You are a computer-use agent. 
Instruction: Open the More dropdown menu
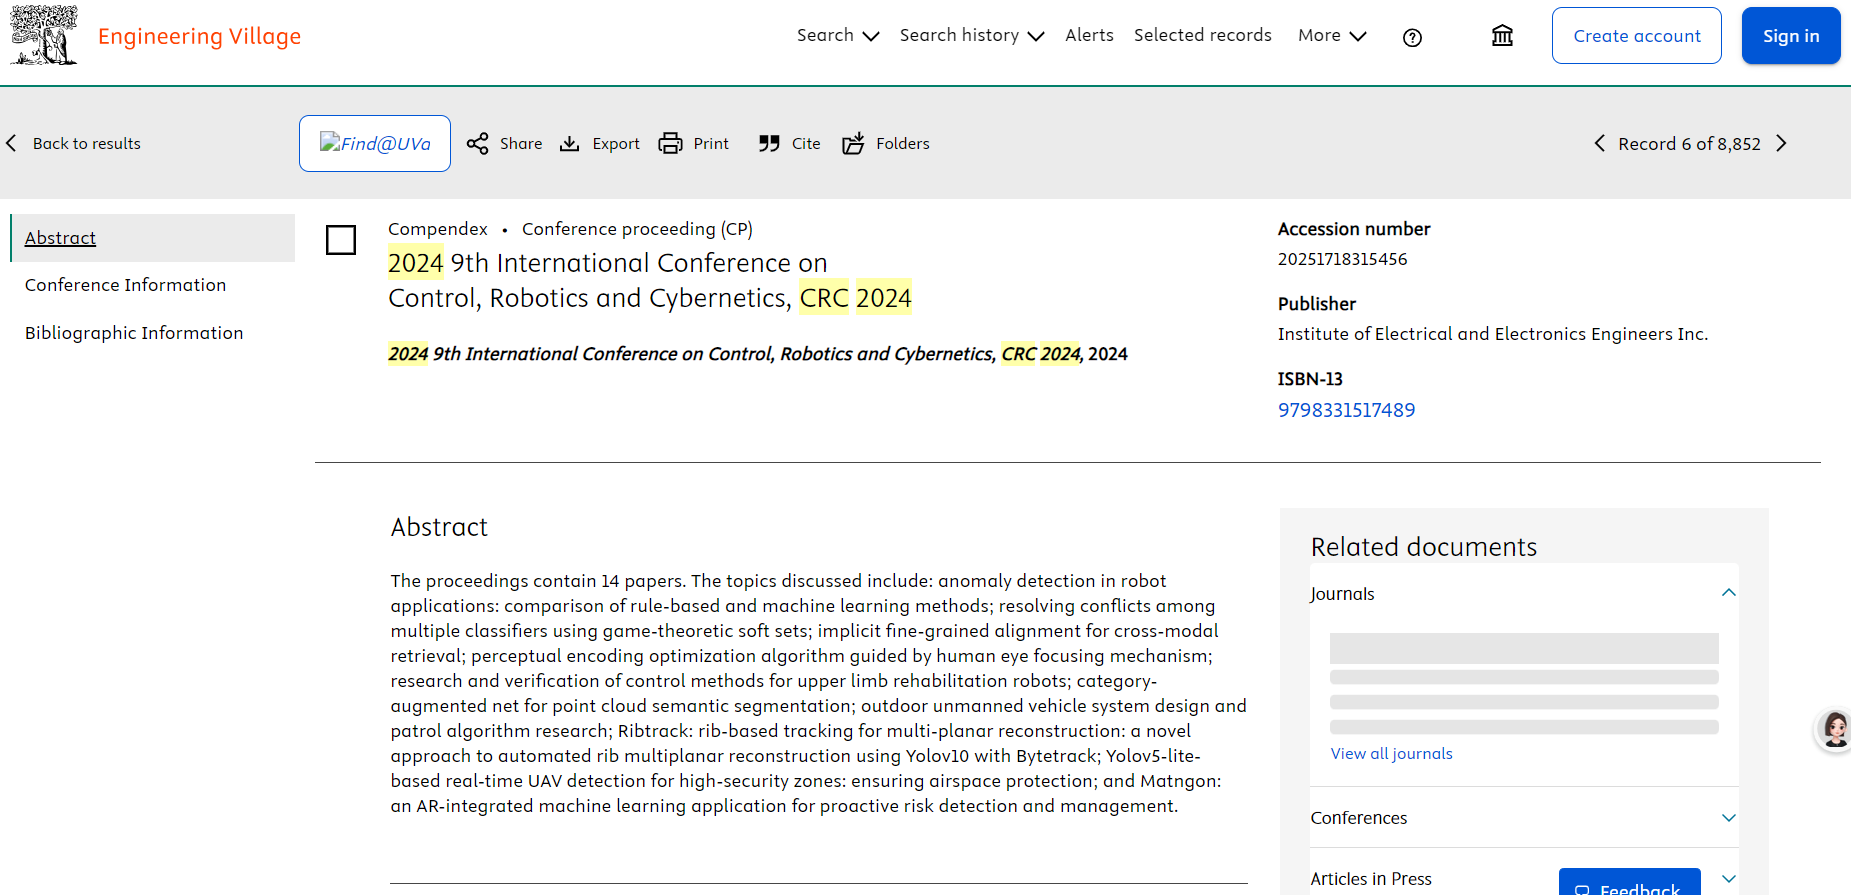pyautogui.click(x=1332, y=35)
